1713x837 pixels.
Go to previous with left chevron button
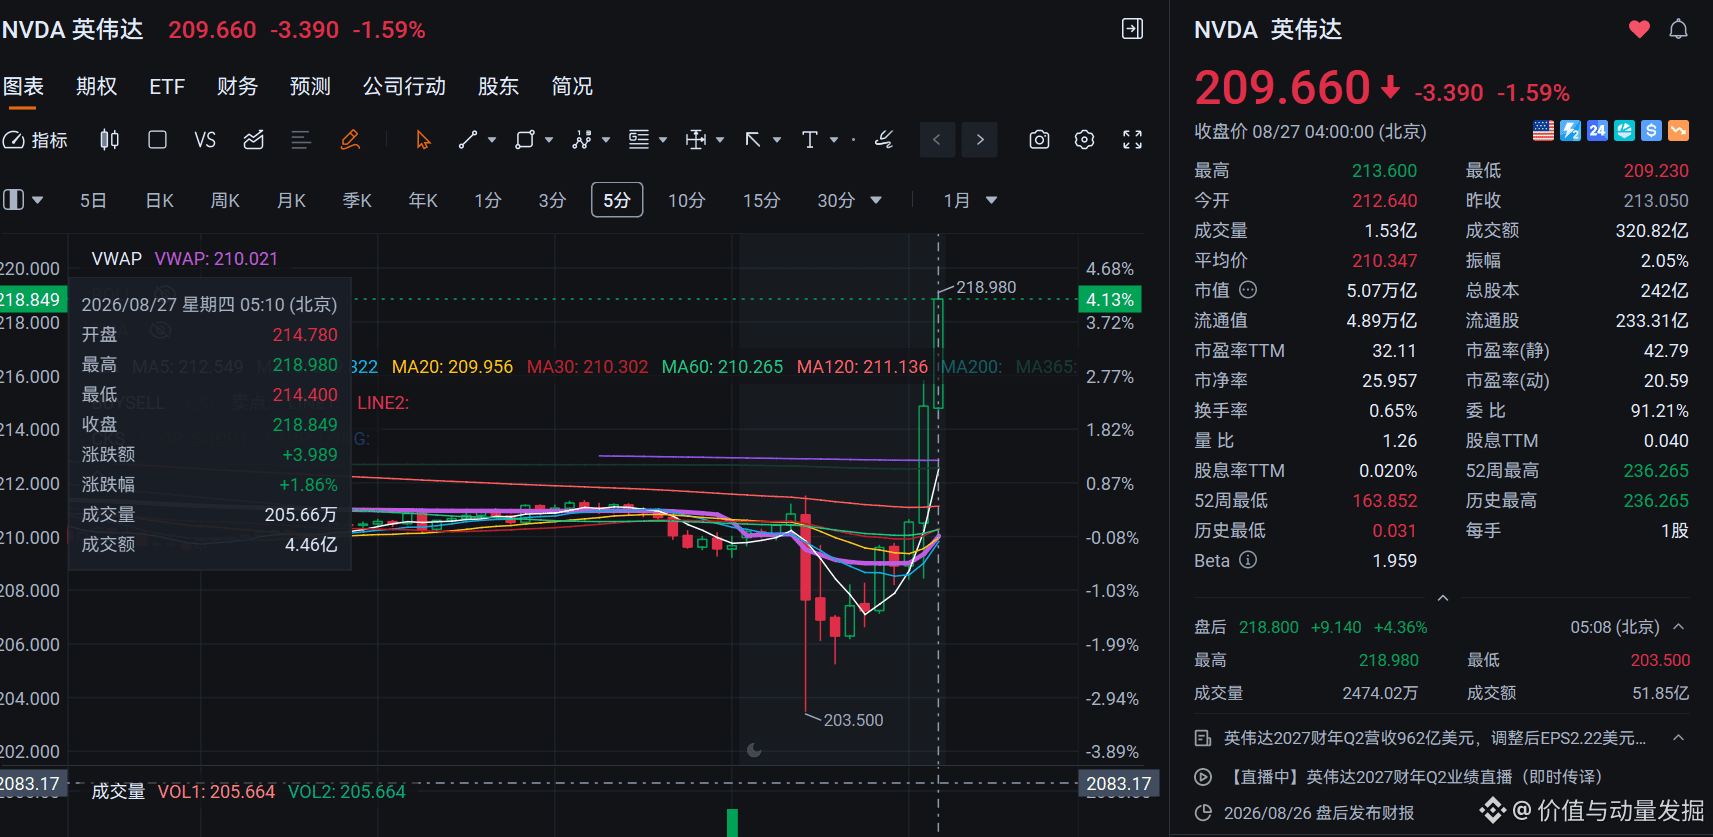coord(937,140)
